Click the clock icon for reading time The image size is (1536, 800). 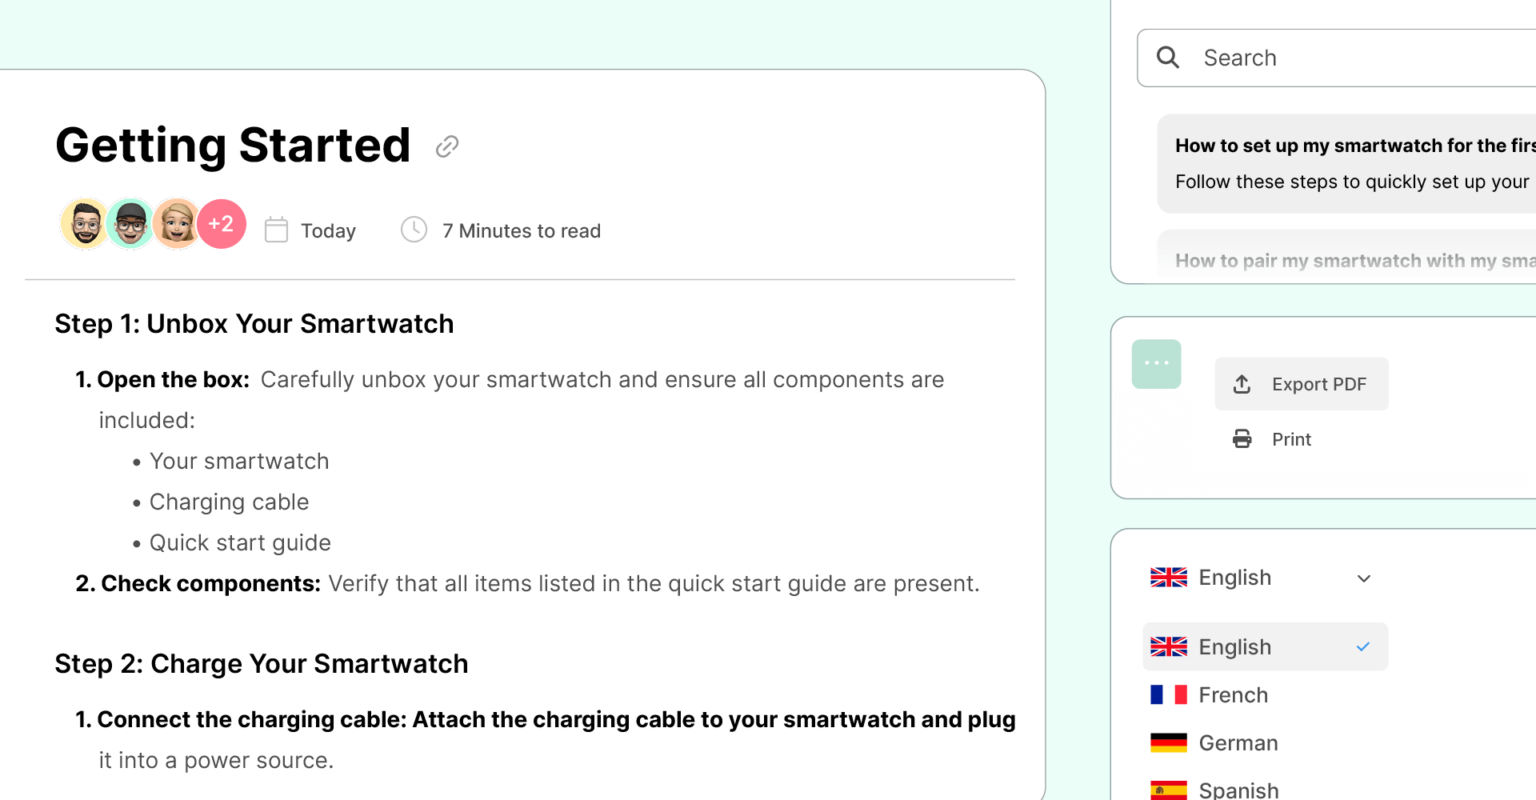[x=413, y=229]
